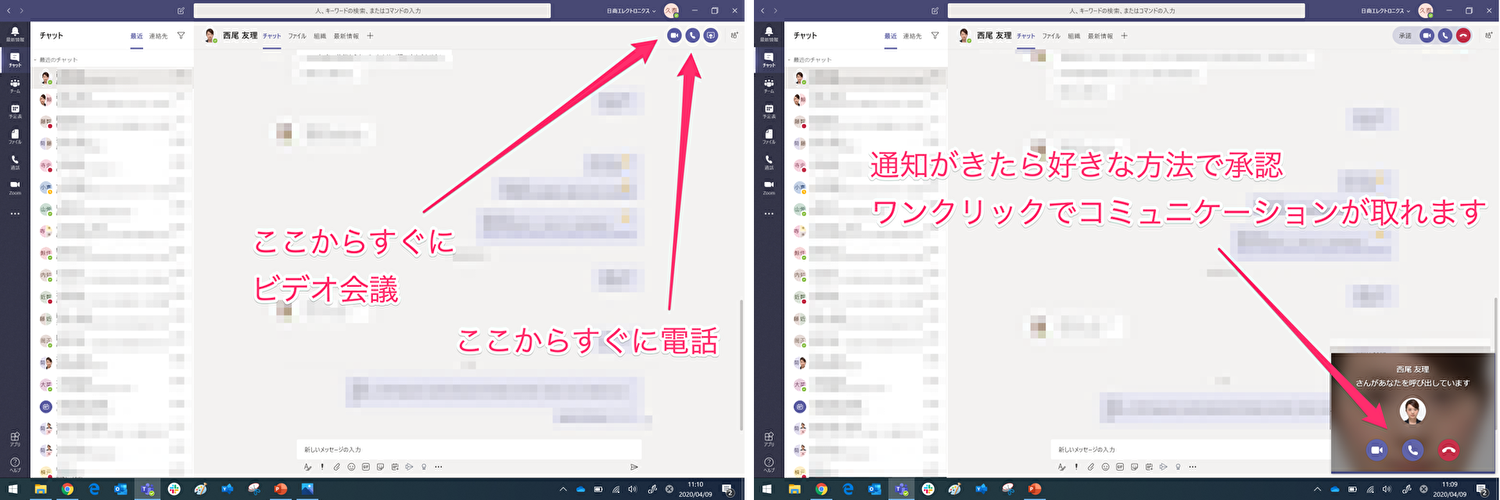Open アプリ store in left window sidebar

tap(15, 438)
